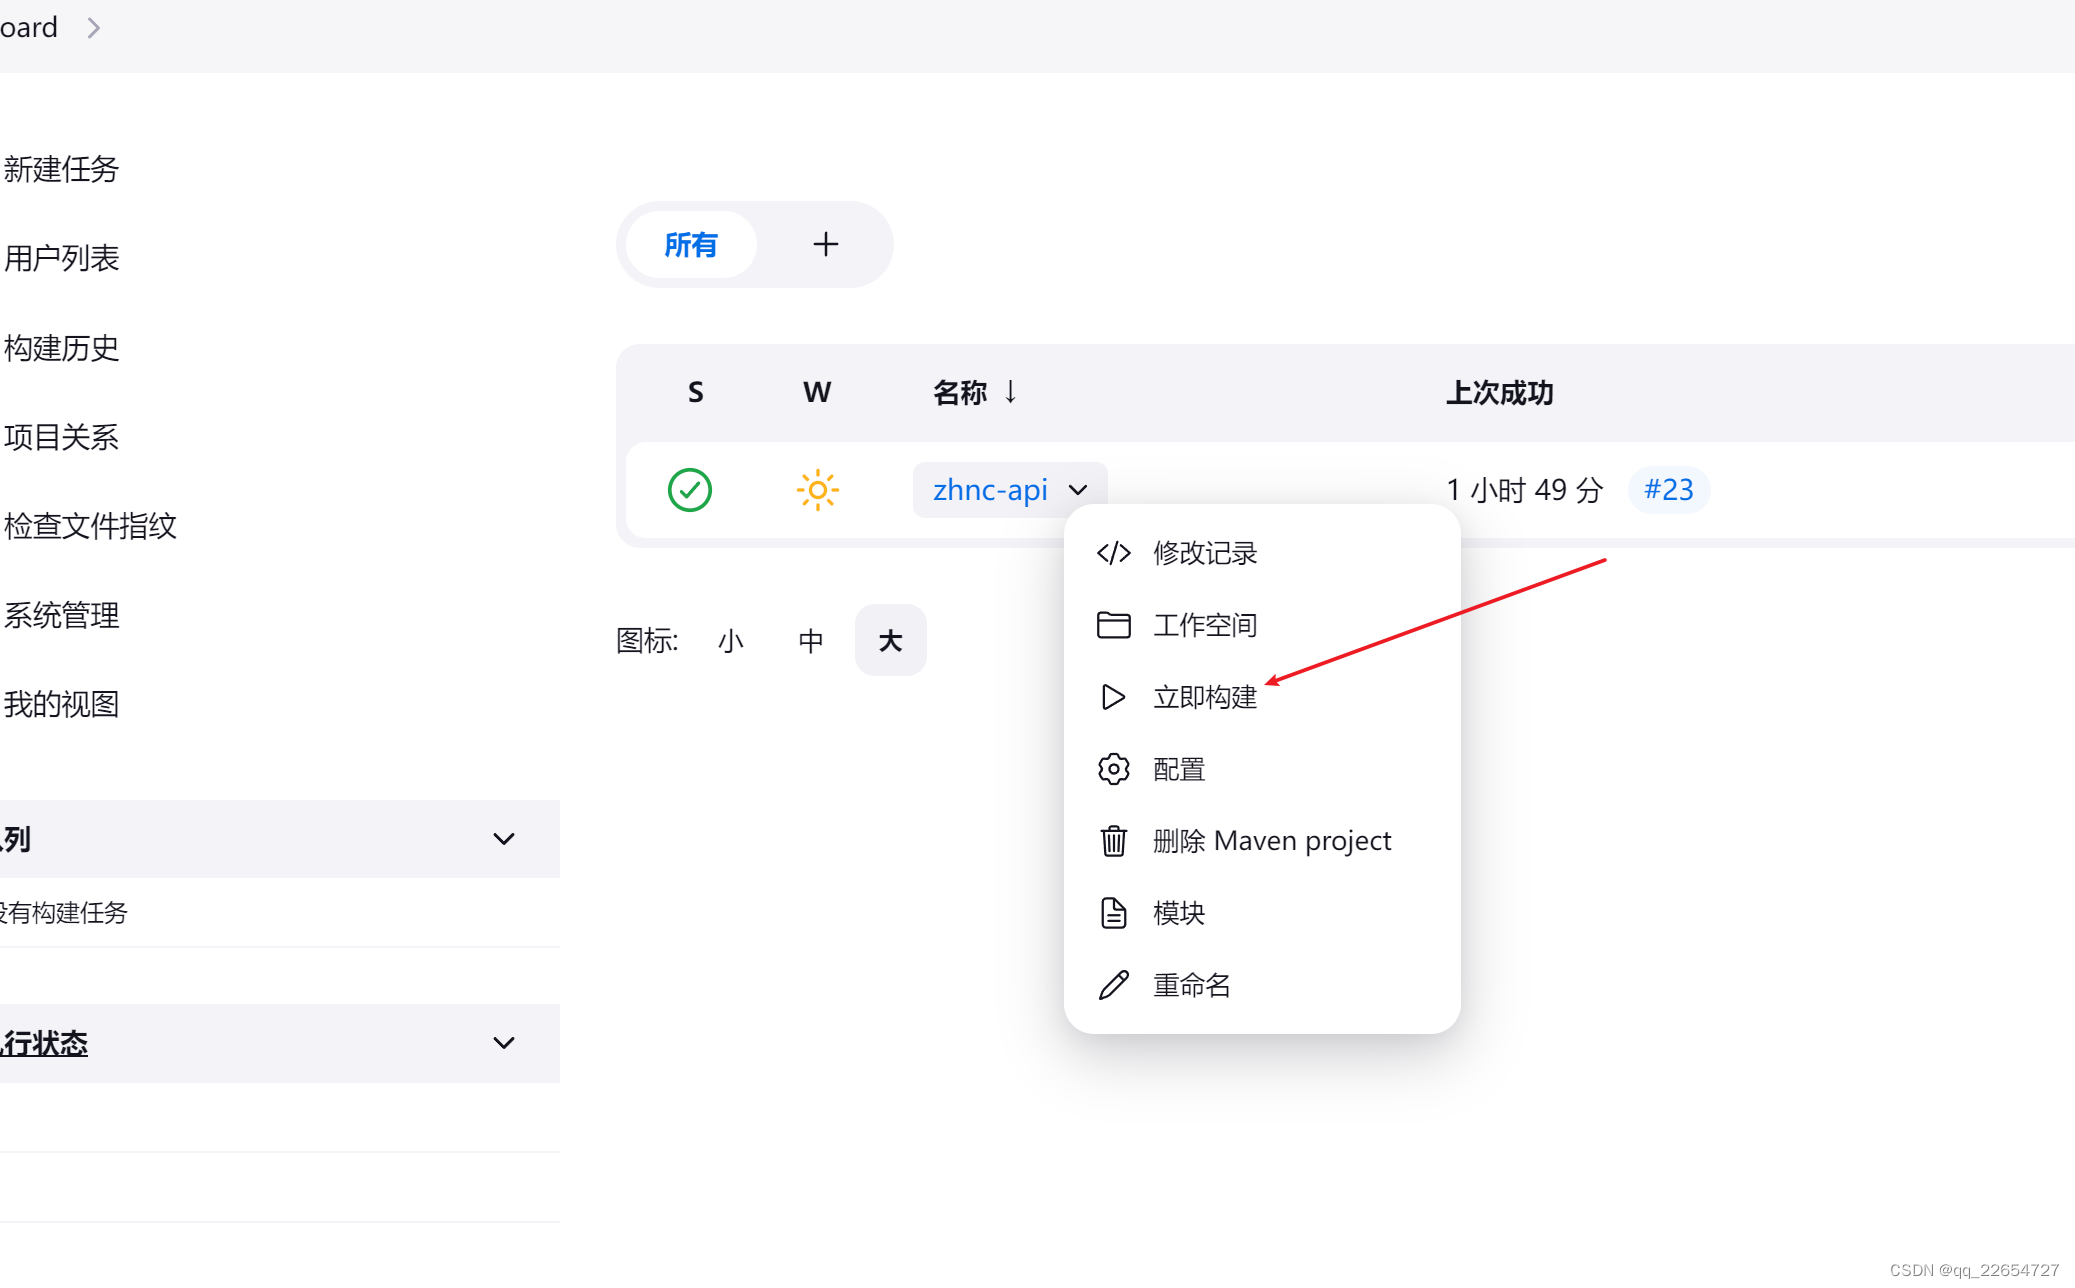Screen dimensions: 2075x1288
Task: Set icon size to 小
Action: pyautogui.click(x=730, y=640)
